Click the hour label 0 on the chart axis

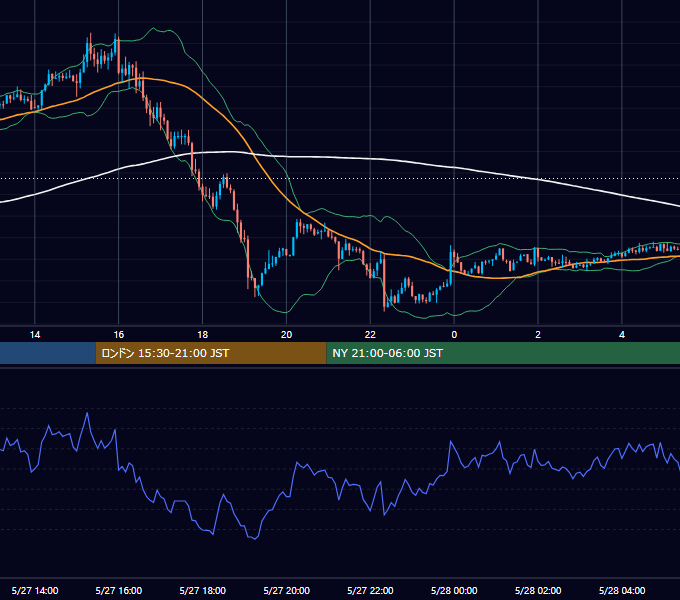click(x=454, y=335)
